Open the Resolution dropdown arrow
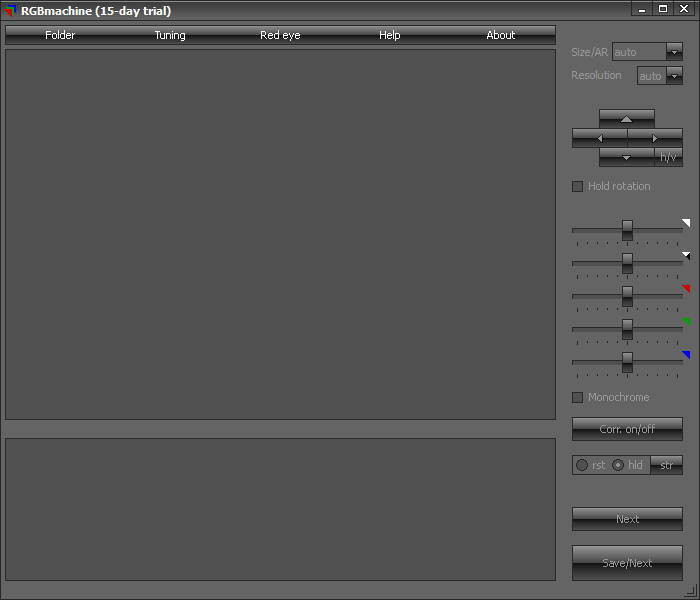Screen dimensions: 700x600 click(674, 76)
